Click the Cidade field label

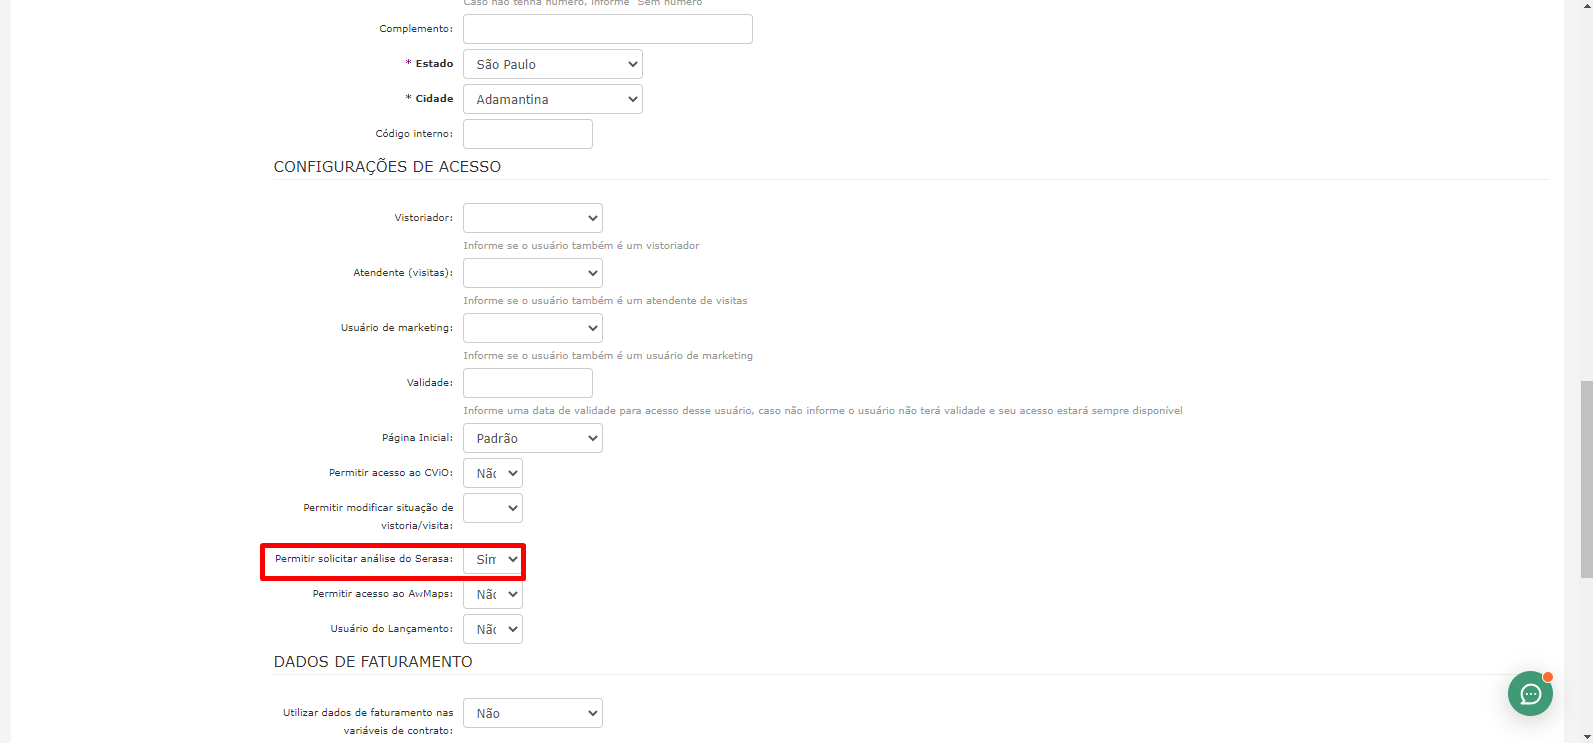429,99
